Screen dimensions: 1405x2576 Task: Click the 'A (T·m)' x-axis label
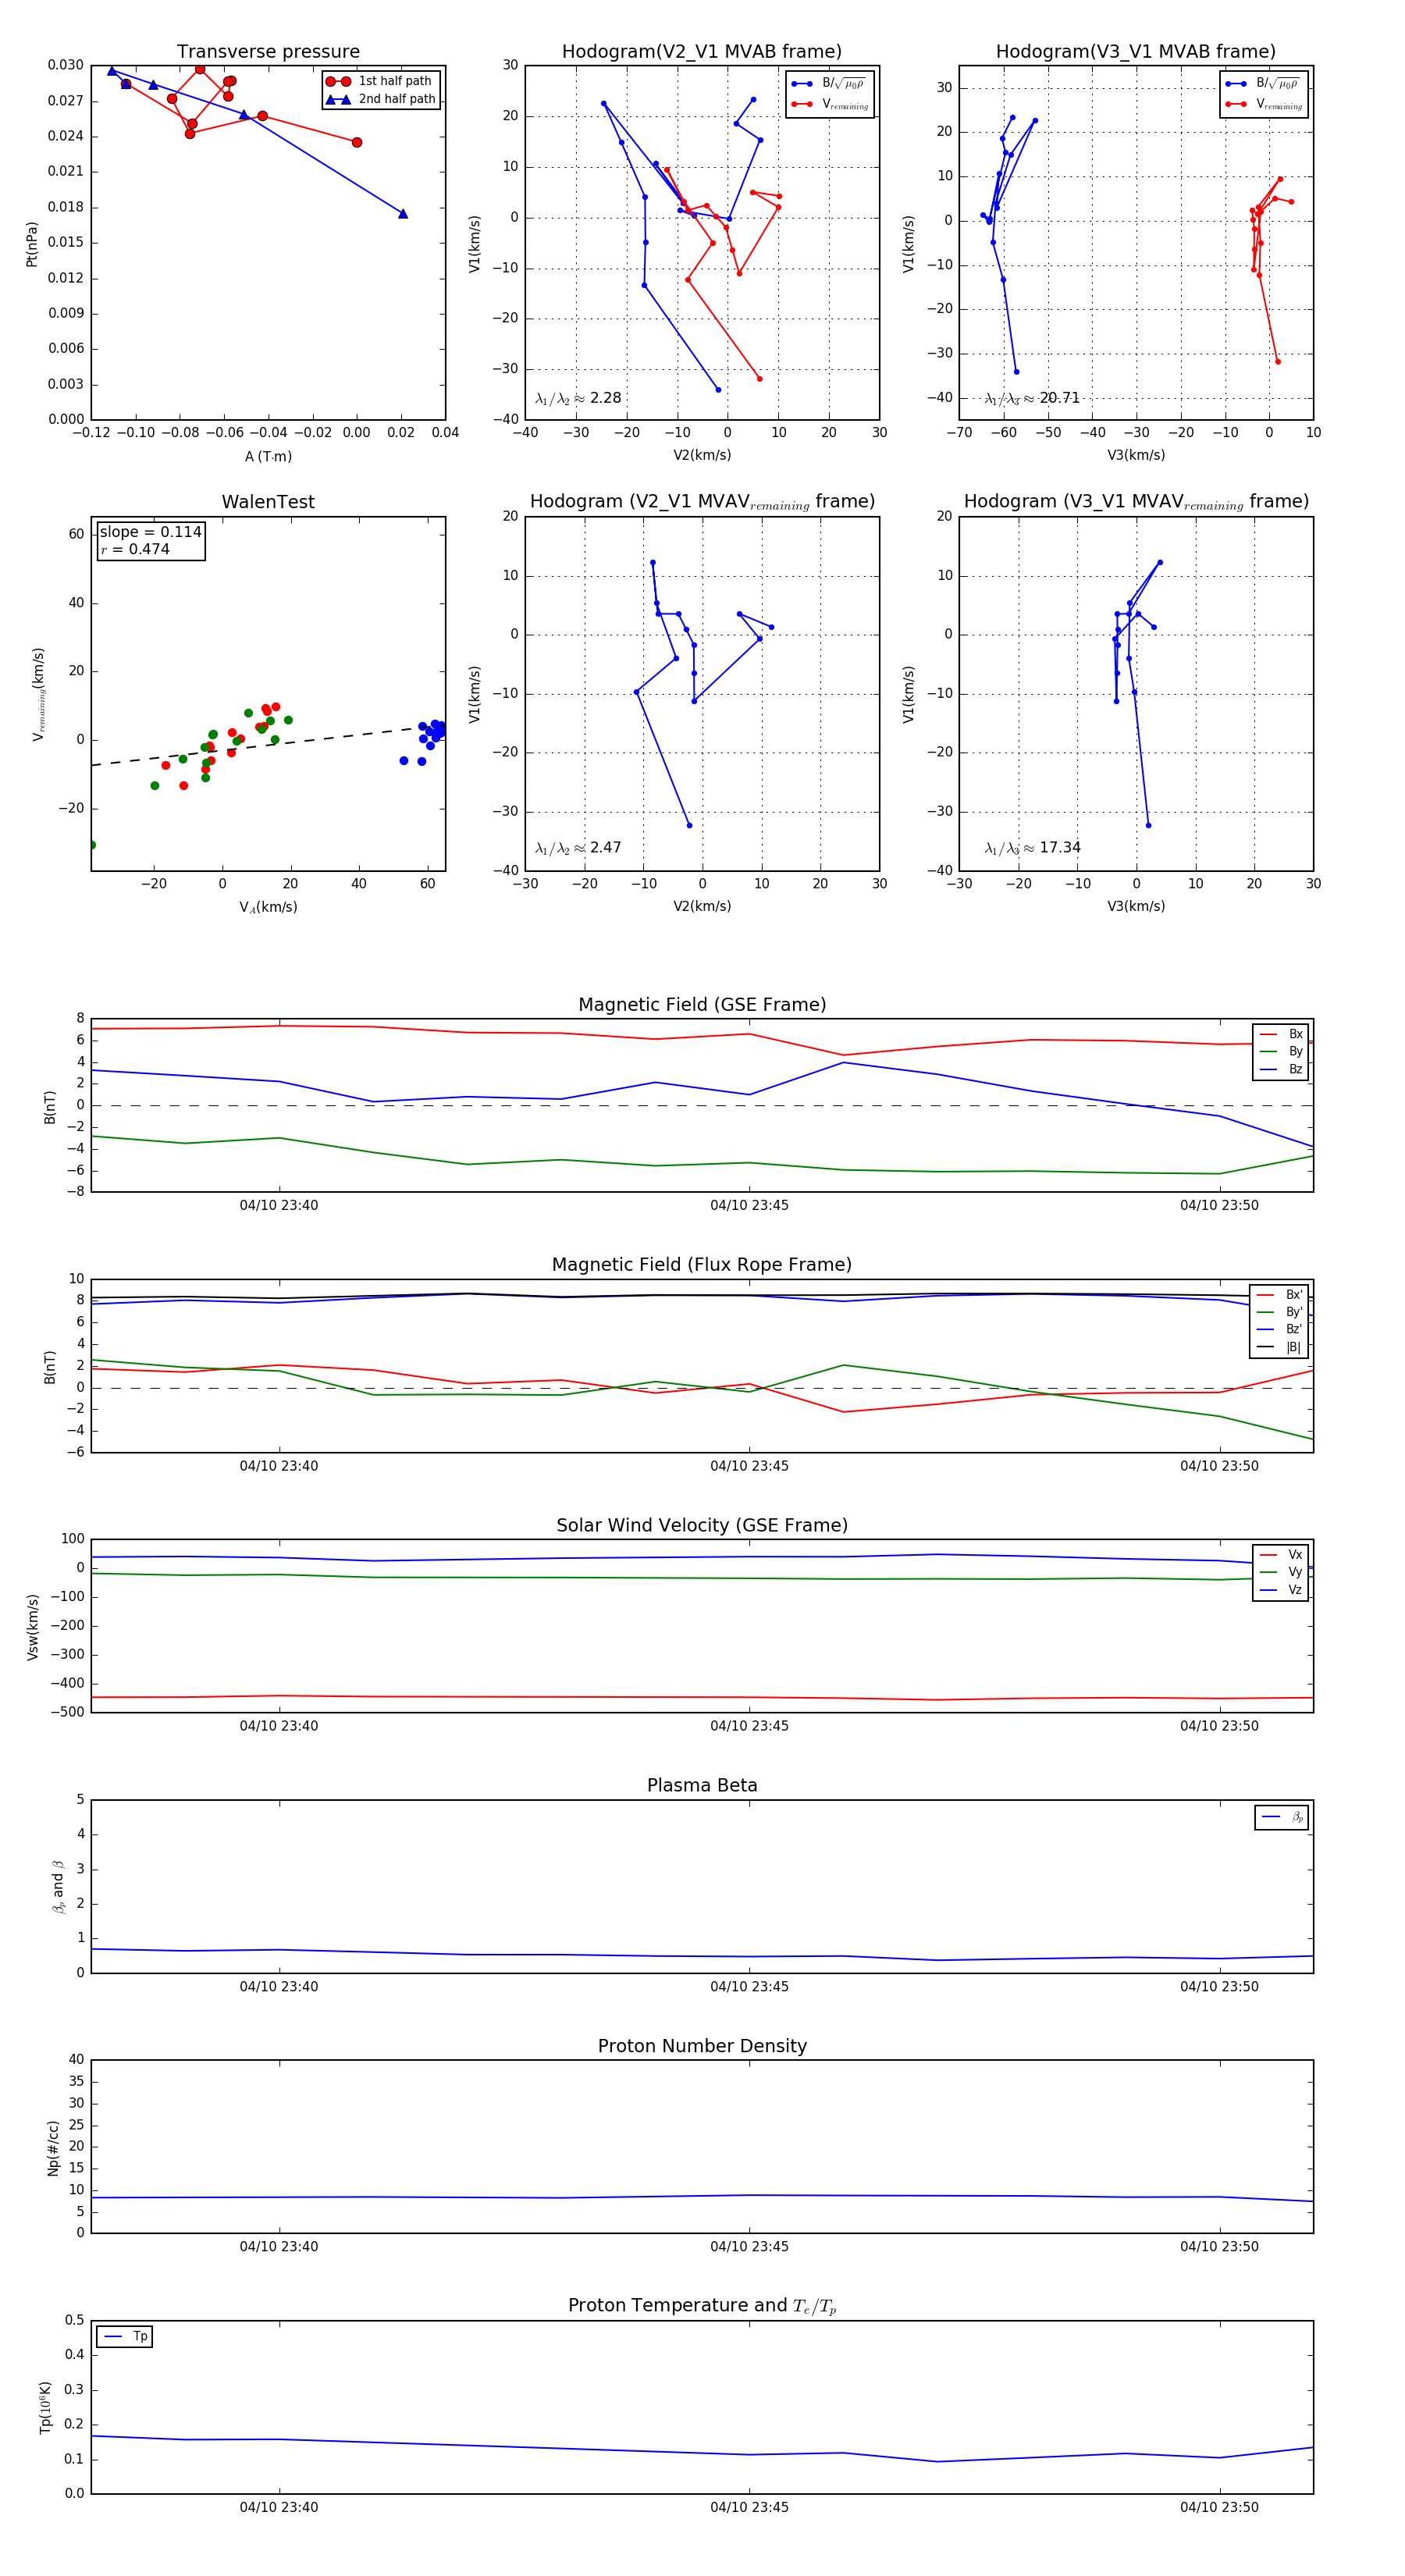[x=268, y=456]
